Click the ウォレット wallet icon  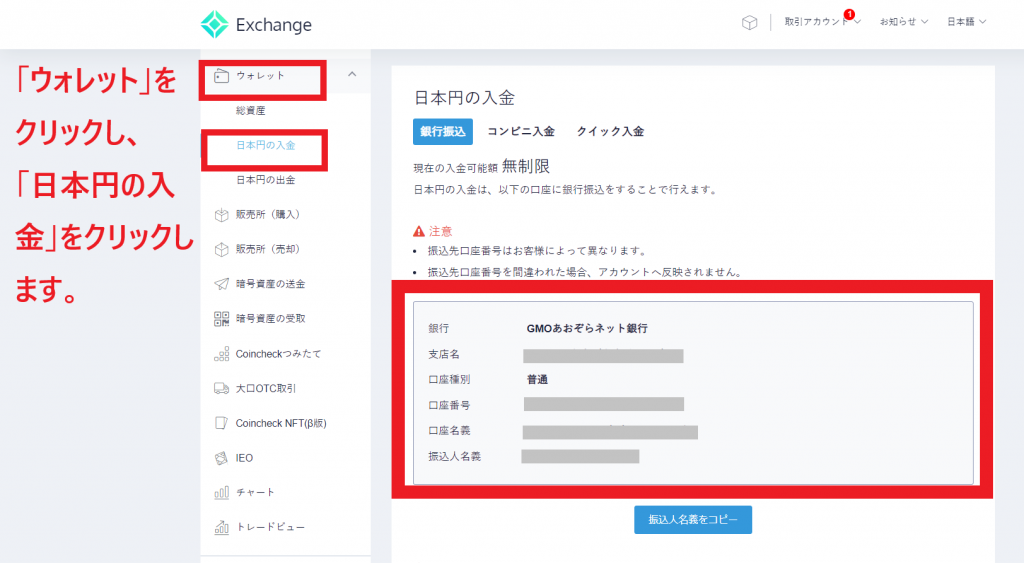pyautogui.click(x=221, y=76)
